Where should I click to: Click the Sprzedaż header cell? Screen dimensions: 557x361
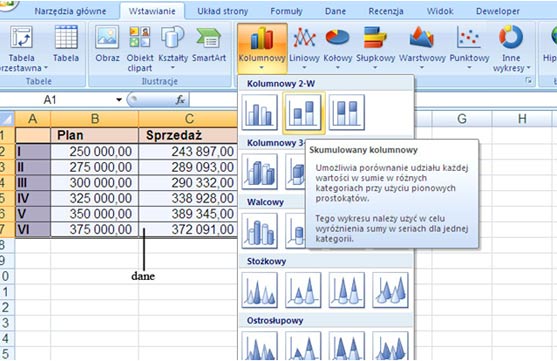tap(188, 135)
